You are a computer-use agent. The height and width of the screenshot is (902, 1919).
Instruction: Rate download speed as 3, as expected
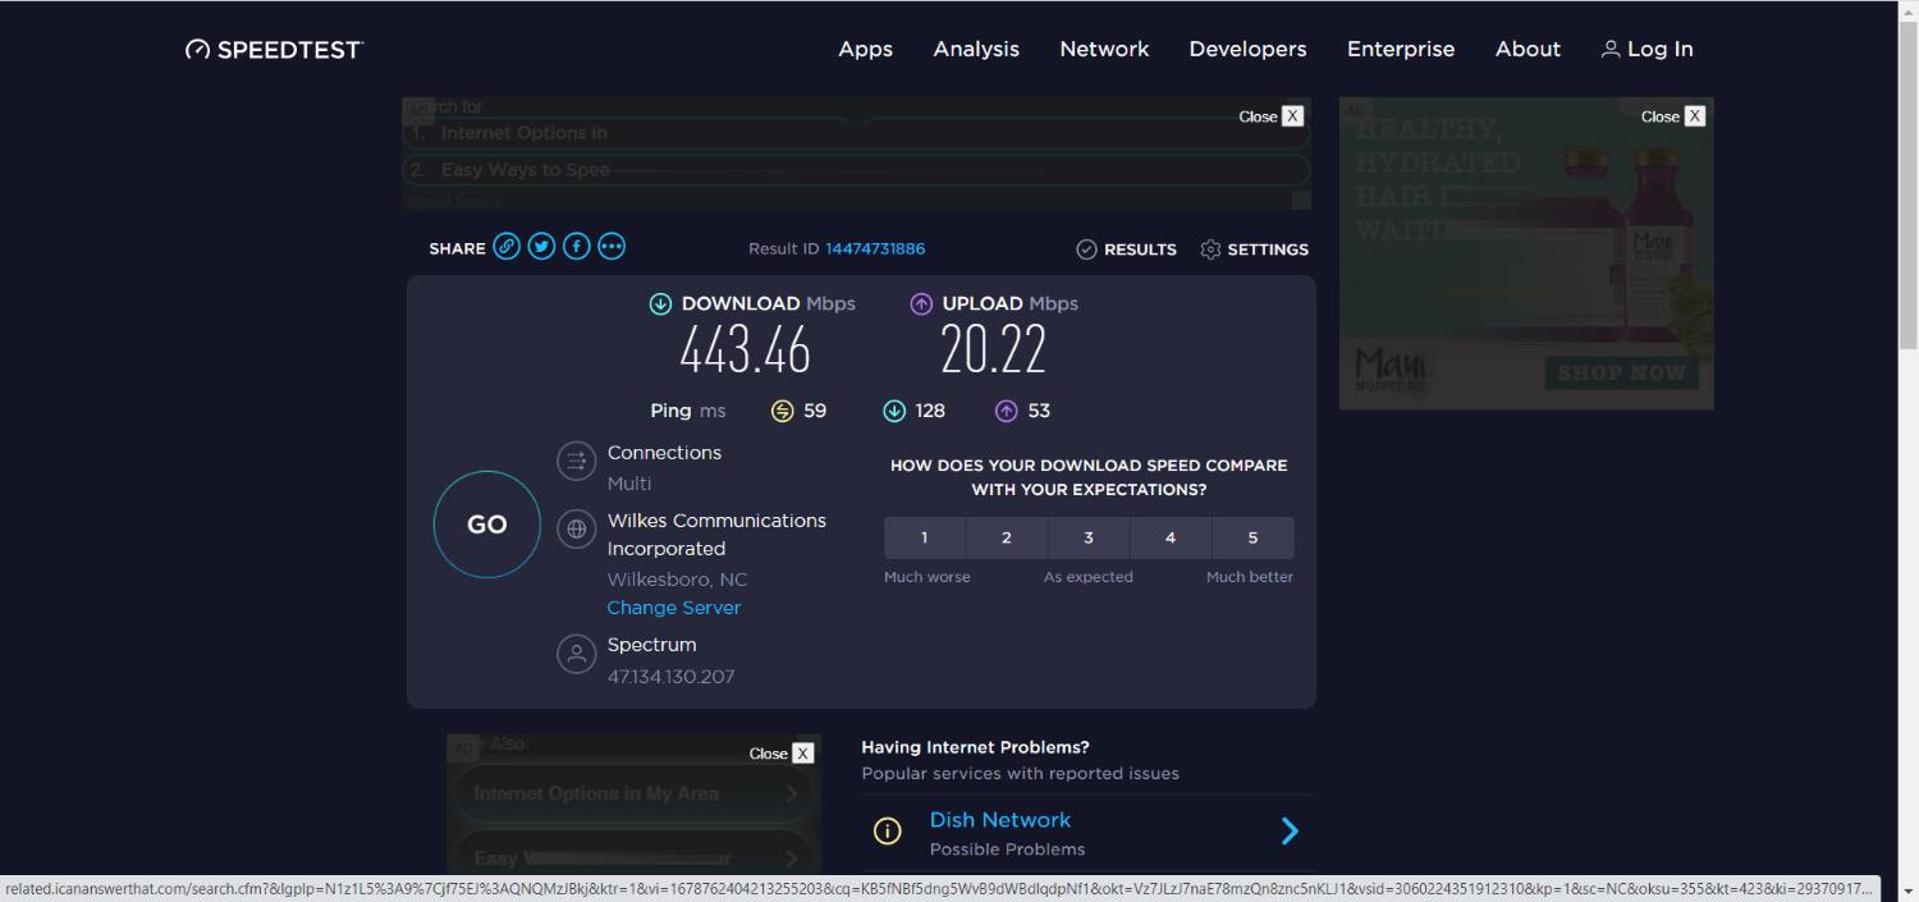click(1088, 538)
